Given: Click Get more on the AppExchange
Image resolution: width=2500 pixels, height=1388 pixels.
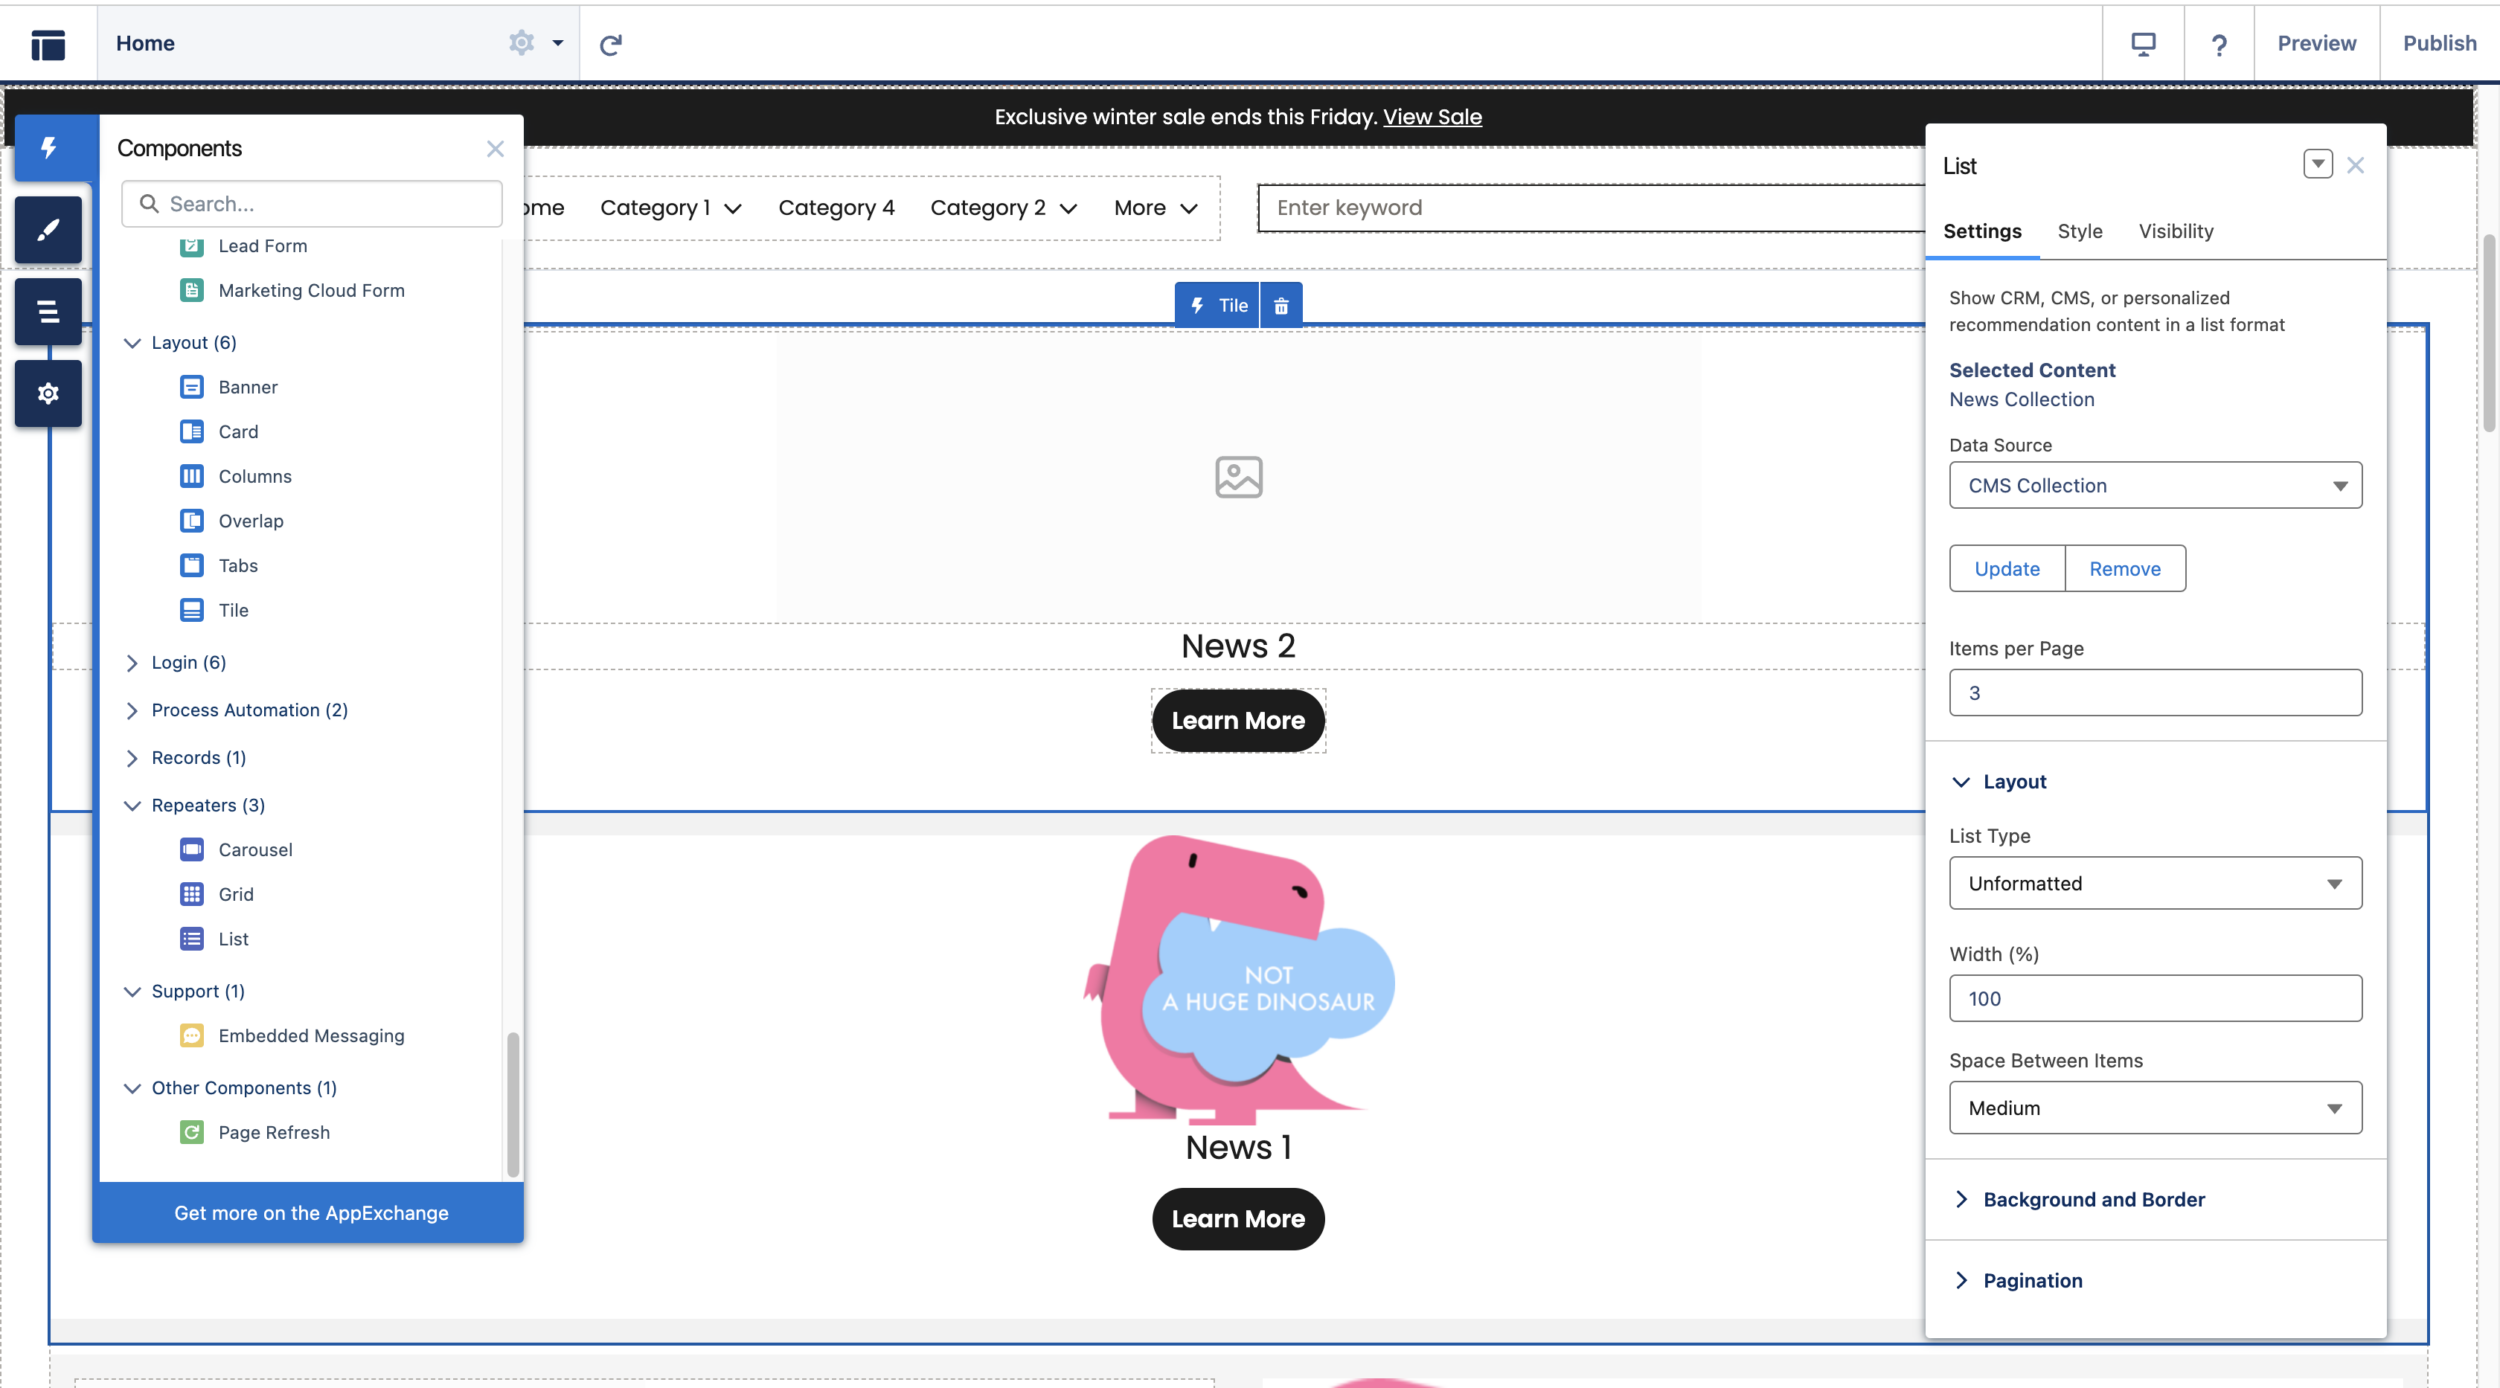Looking at the screenshot, I should tap(311, 1213).
